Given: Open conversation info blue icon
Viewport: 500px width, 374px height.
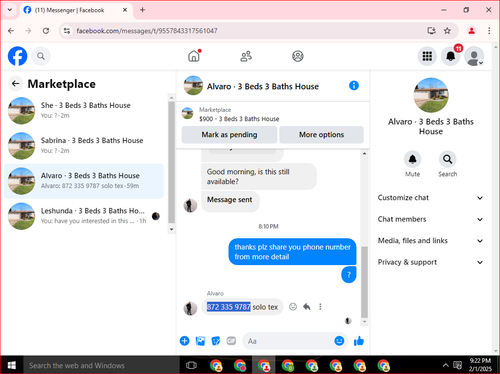Looking at the screenshot, I should 354,86.
